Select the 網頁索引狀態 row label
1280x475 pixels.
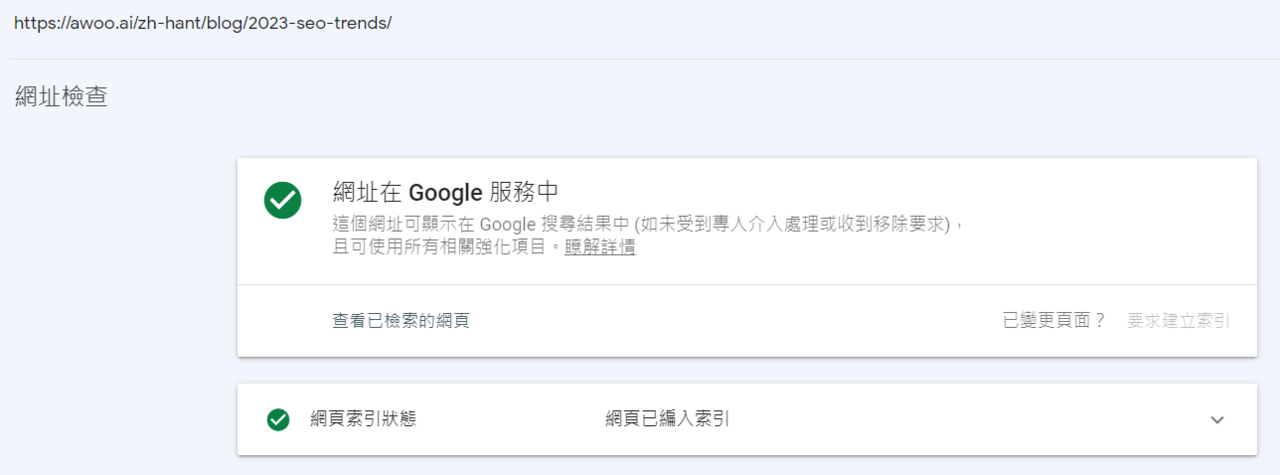363,420
